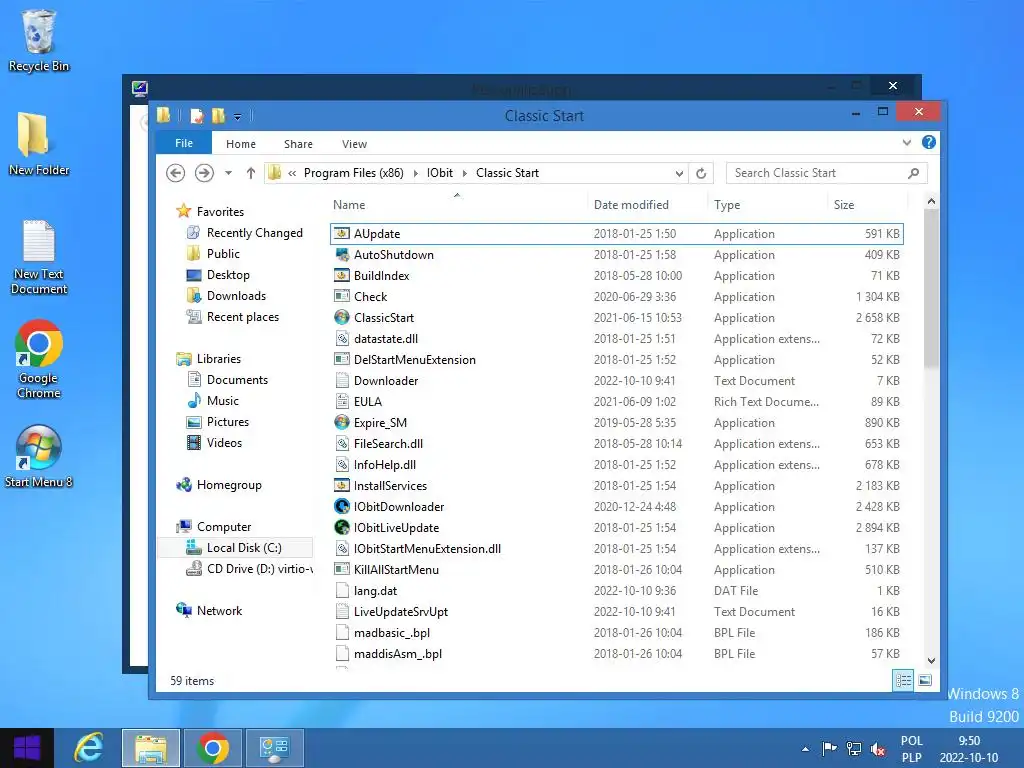This screenshot has height=768, width=1024.
Task: Expand arrow after Program Files (x86)
Action: pyautogui.click(x=415, y=173)
